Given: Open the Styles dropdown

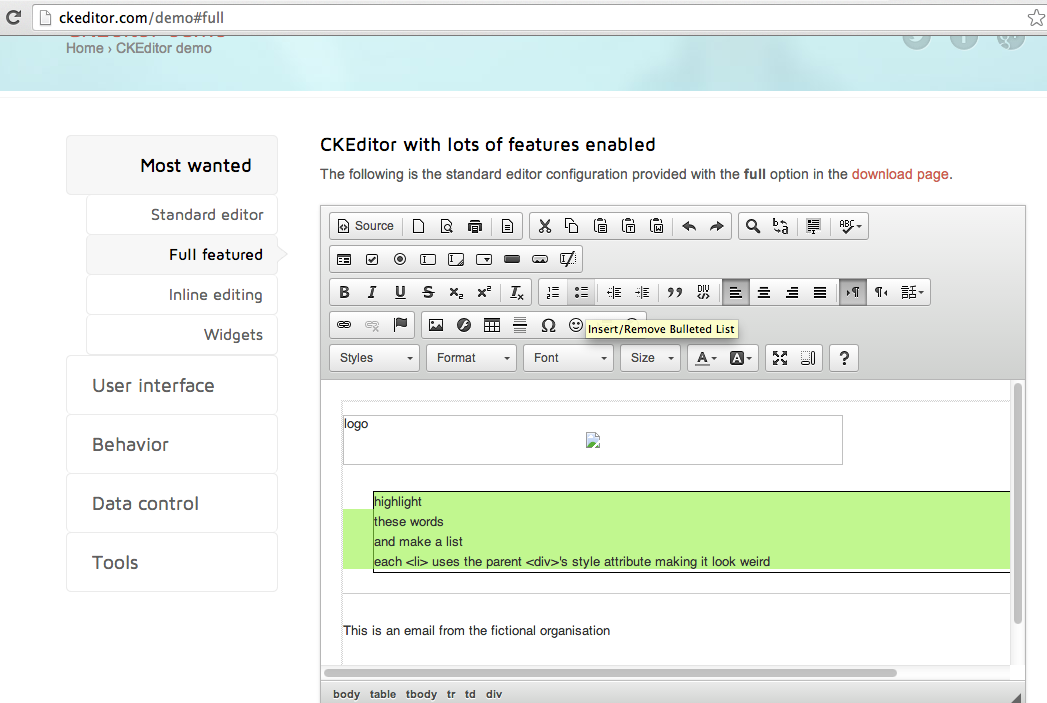Looking at the screenshot, I should pyautogui.click(x=374, y=358).
